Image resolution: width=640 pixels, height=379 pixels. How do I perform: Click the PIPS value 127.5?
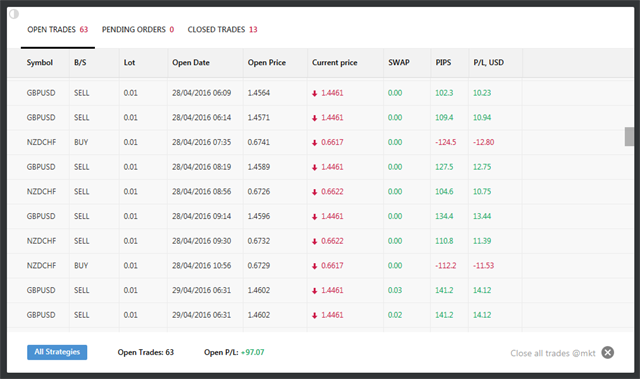(444, 167)
